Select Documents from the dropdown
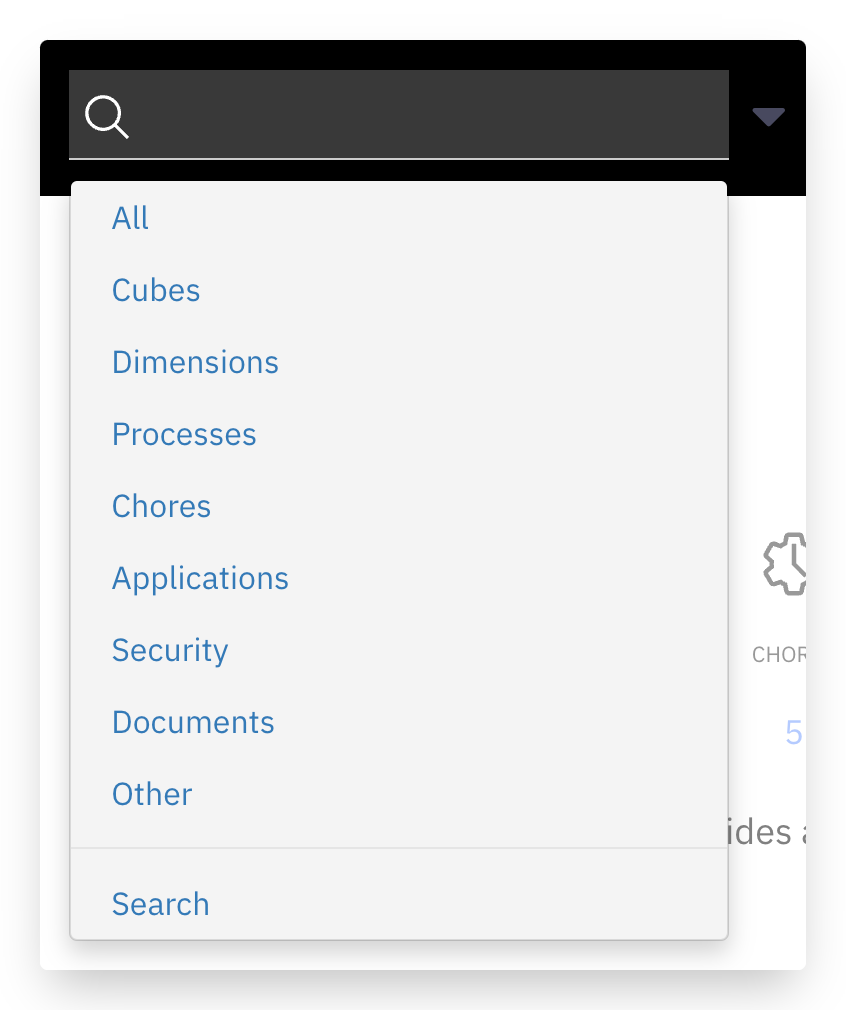This screenshot has width=846, height=1010. (193, 722)
